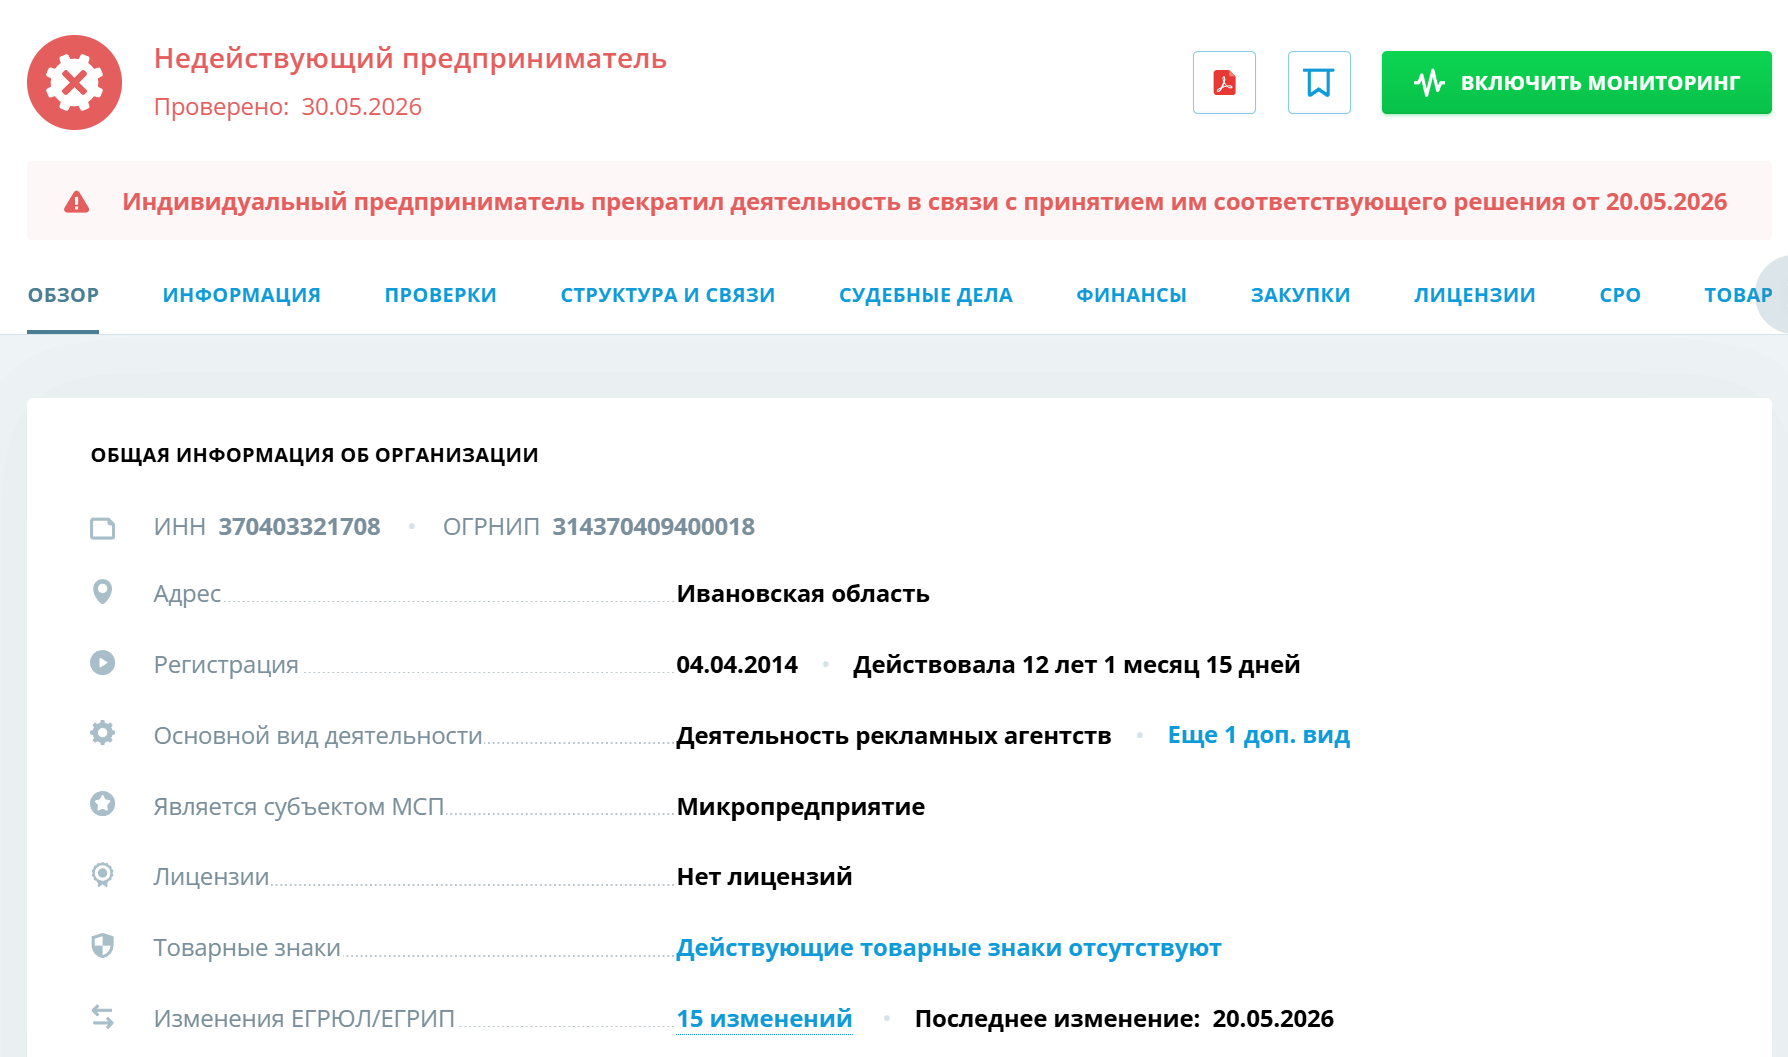Click the Недействующий предприниматель heading
Screen dimensions: 1788x1057
(x=410, y=59)
